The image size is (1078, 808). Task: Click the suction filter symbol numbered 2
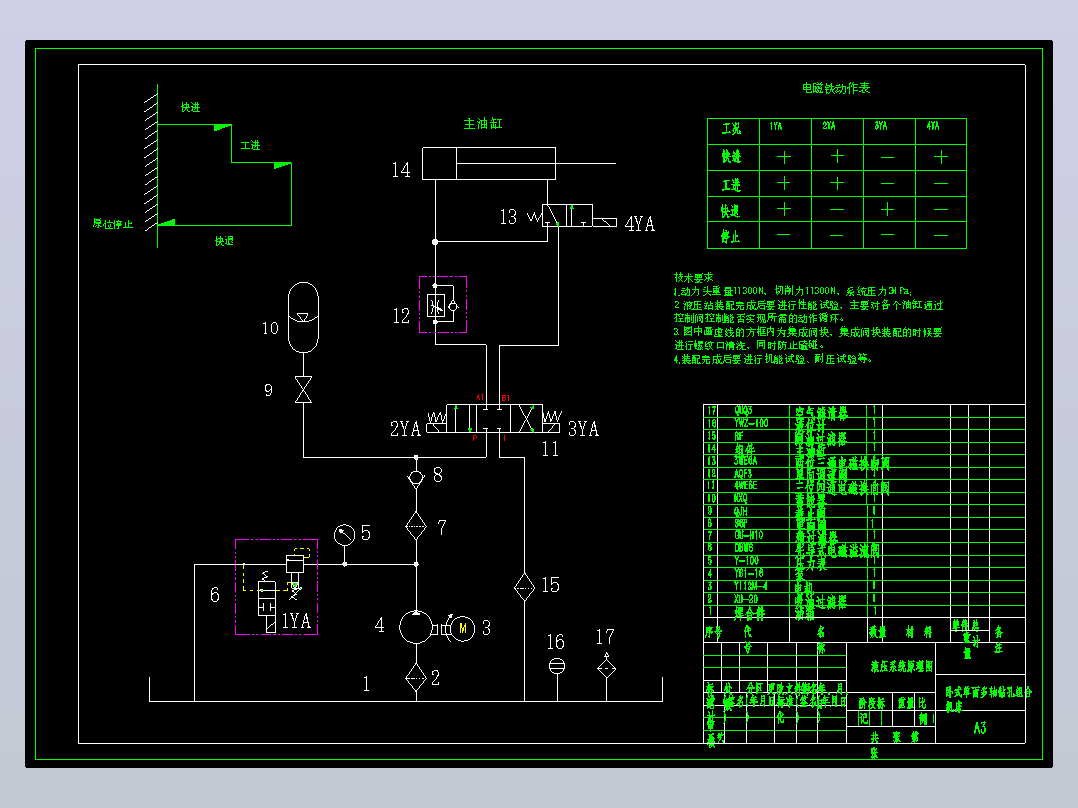[x=416, y=677]
